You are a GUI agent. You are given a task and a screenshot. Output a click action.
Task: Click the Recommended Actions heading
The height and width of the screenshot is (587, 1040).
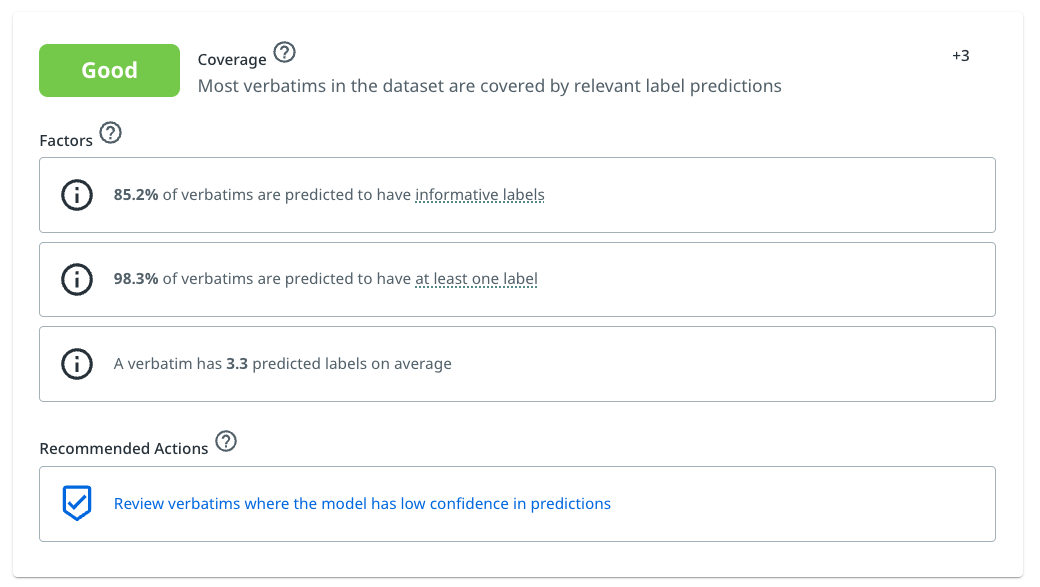tap(124, 449)
